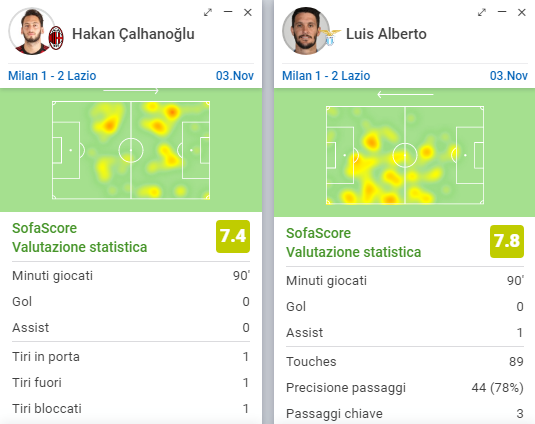Close the Luis Alberto panel

[522, 13]
